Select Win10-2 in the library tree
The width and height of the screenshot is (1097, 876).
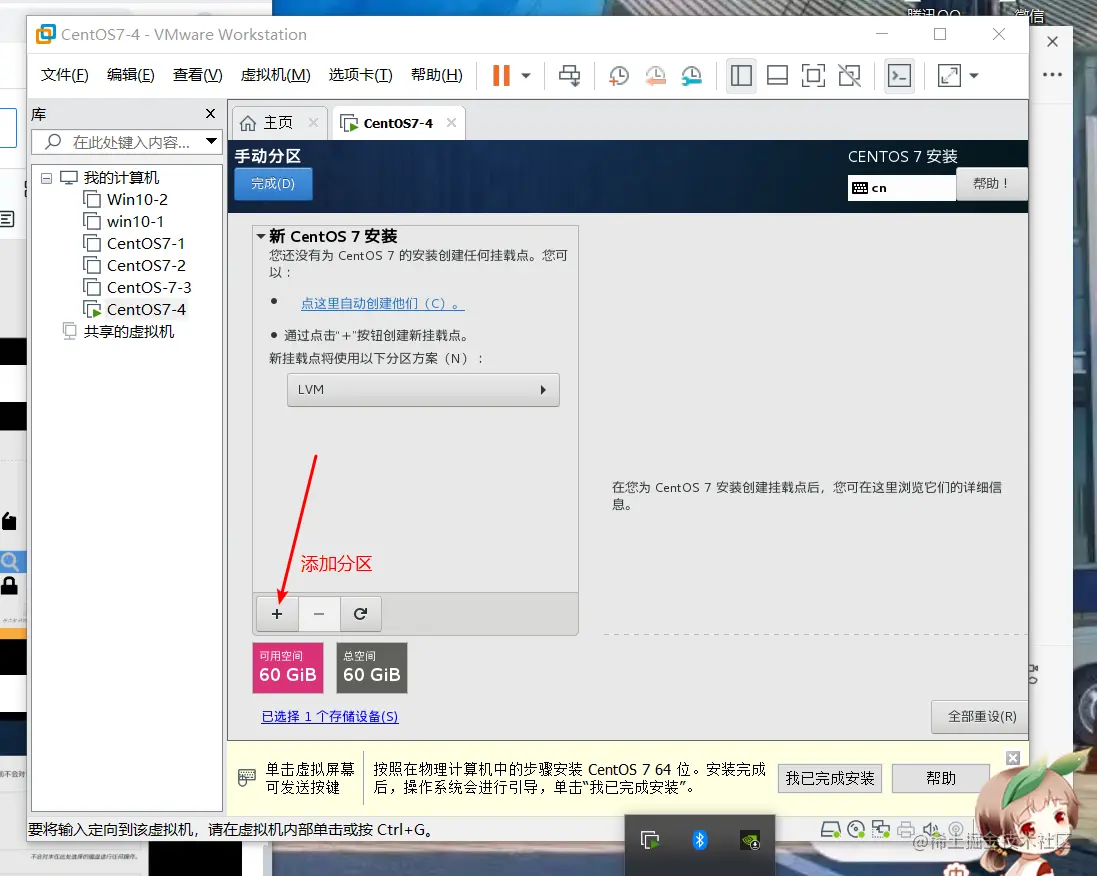pyautogui.click(x=137, y=199)
